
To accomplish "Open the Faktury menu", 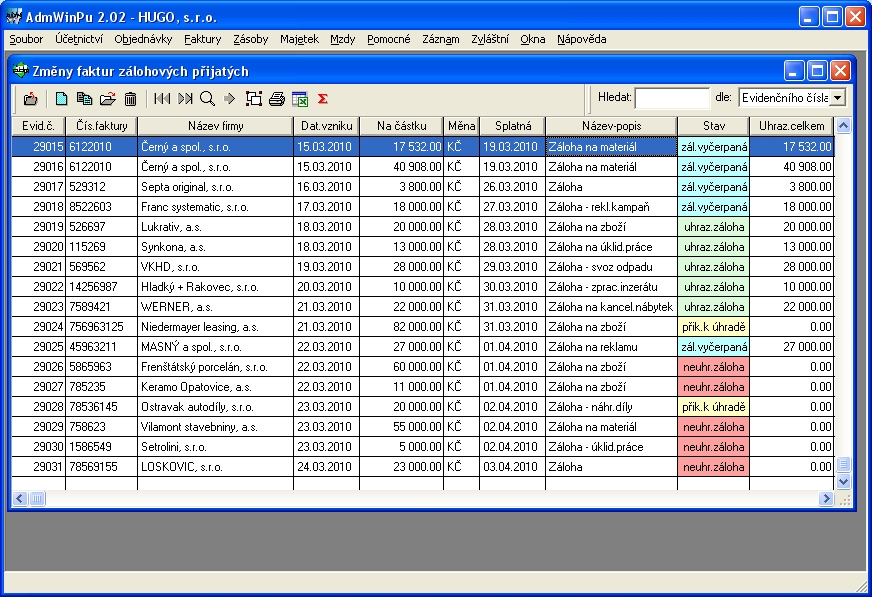I will point(203,39).
